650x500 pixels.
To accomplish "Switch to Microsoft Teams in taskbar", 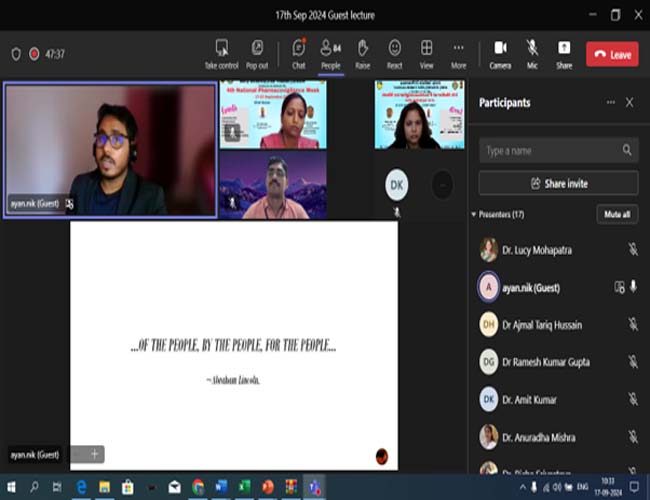I will pyautogui.click(x=314, y=487).
